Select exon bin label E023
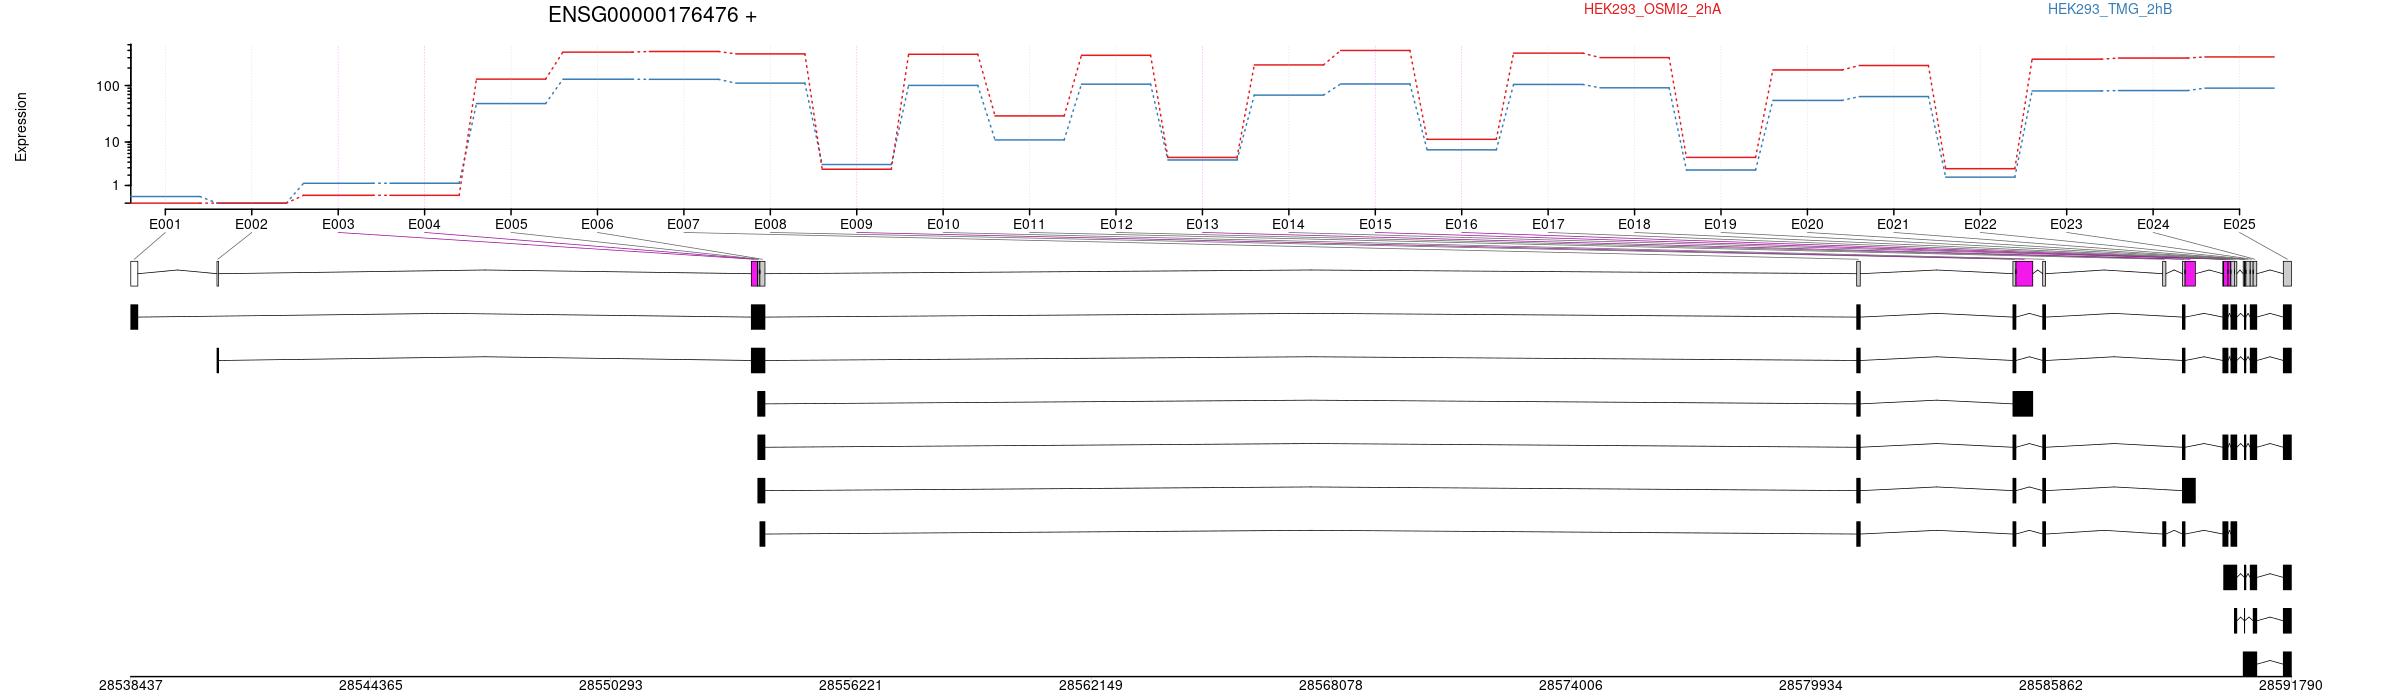 tap(2066, 225)
